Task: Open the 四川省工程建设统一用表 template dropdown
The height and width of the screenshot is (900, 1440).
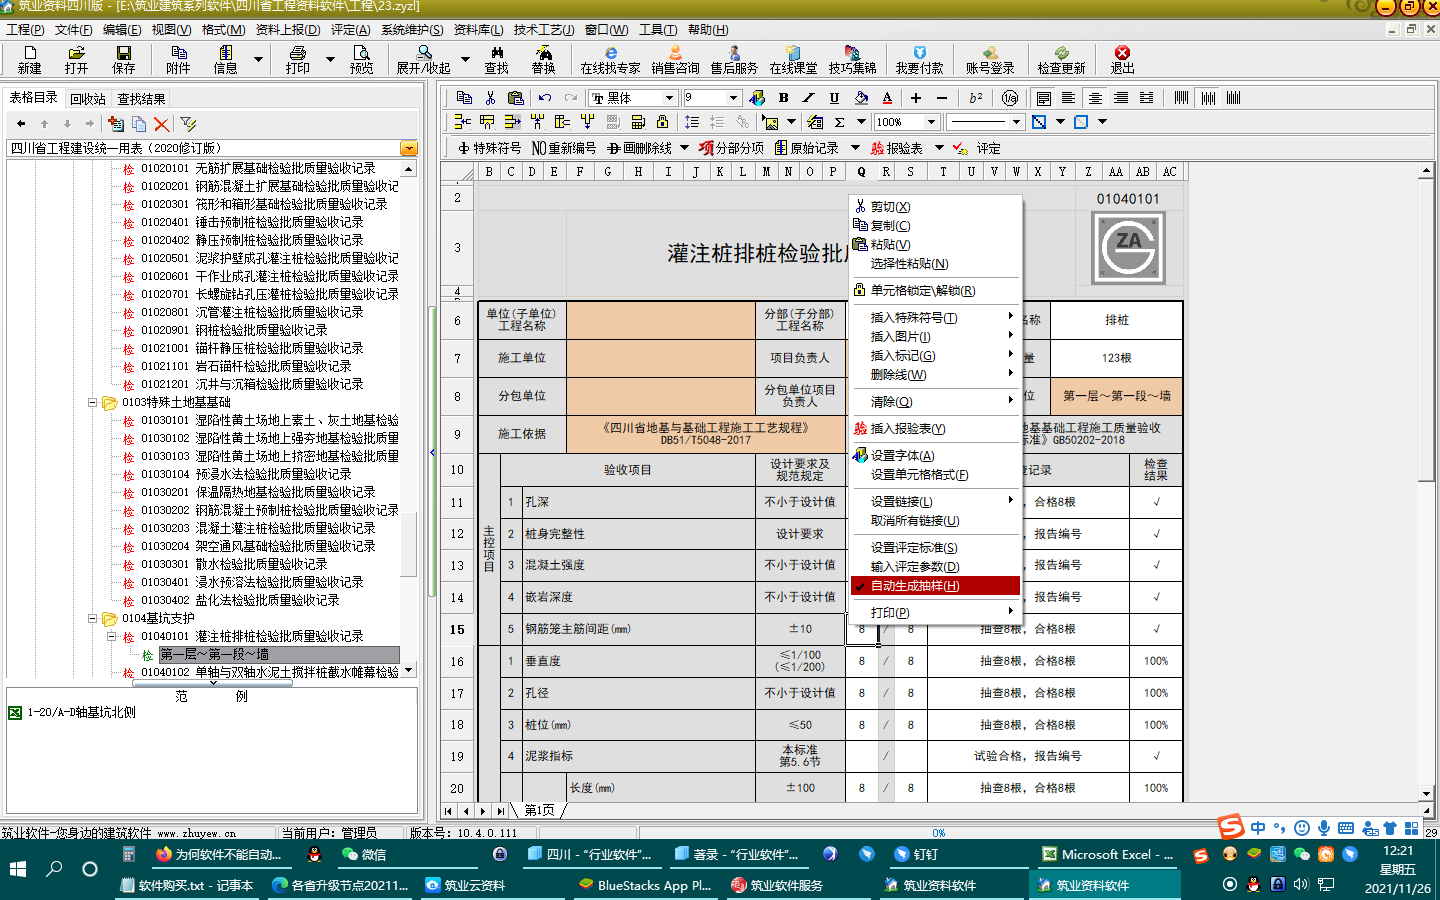Action: pos(408,148)
